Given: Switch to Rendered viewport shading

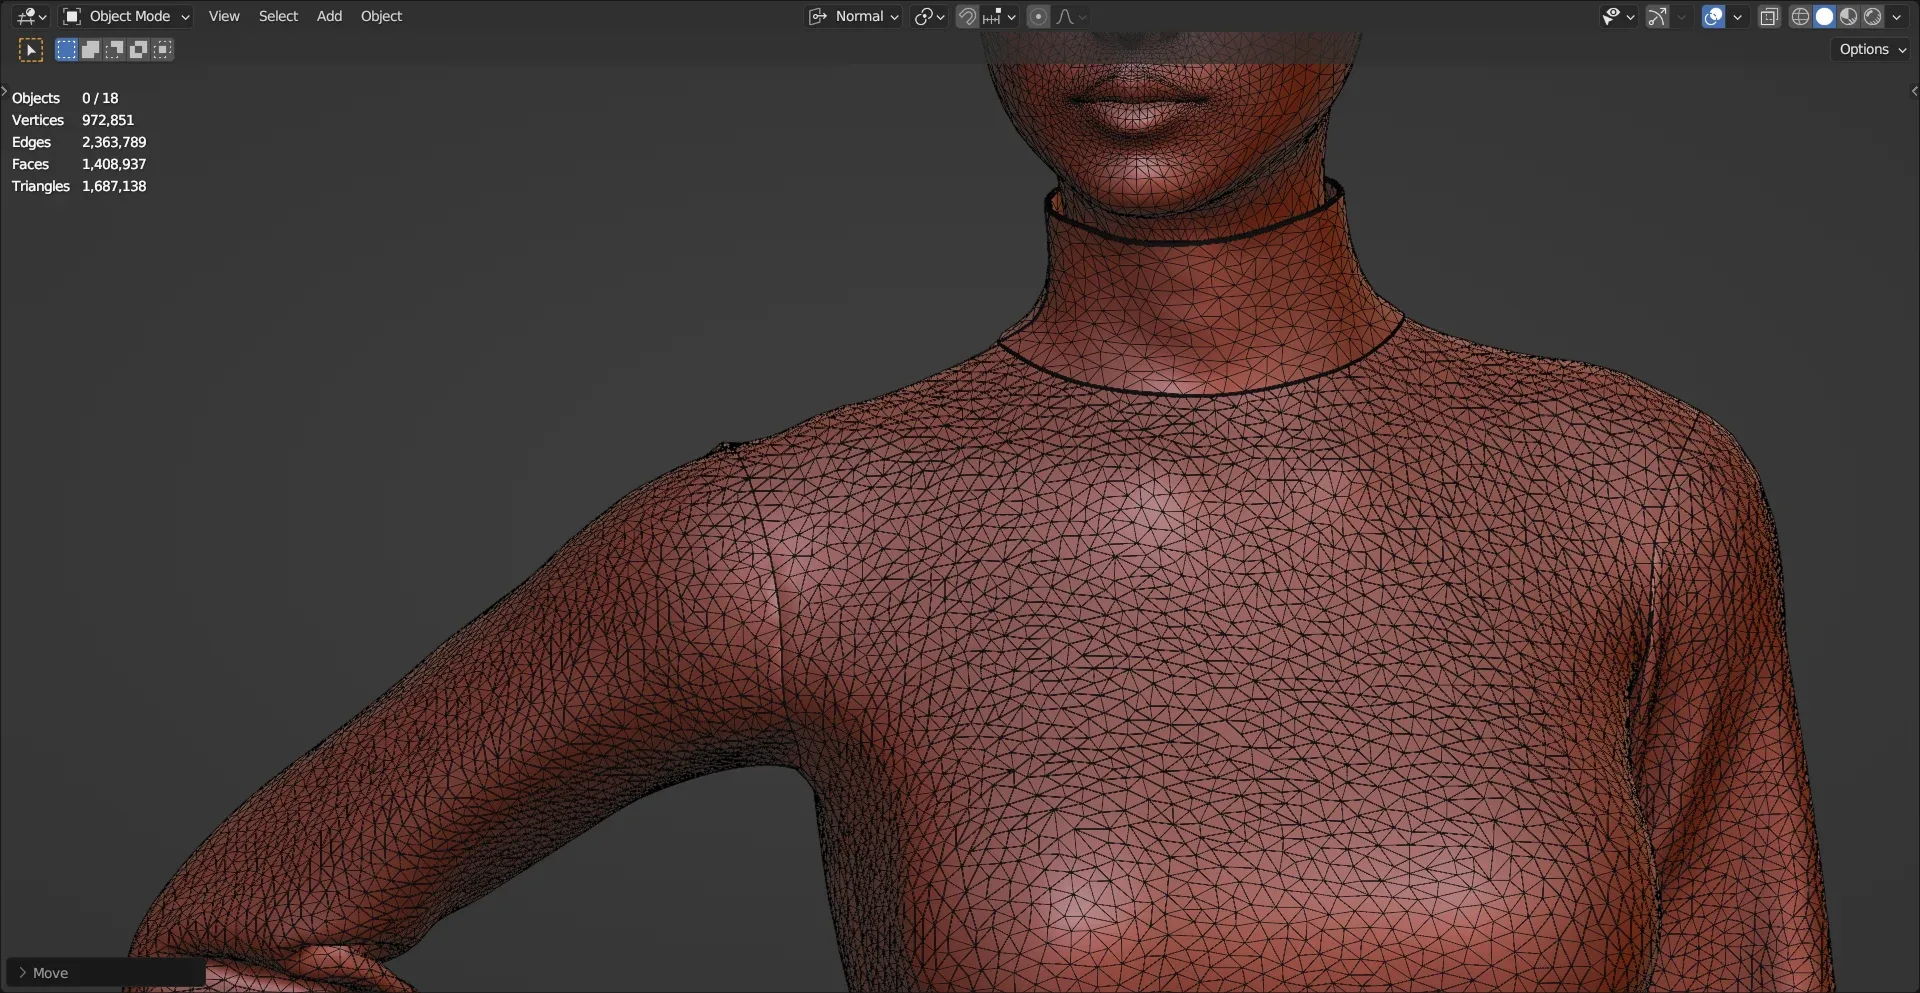Looking at the screenshot, I should pos(1872,16).
